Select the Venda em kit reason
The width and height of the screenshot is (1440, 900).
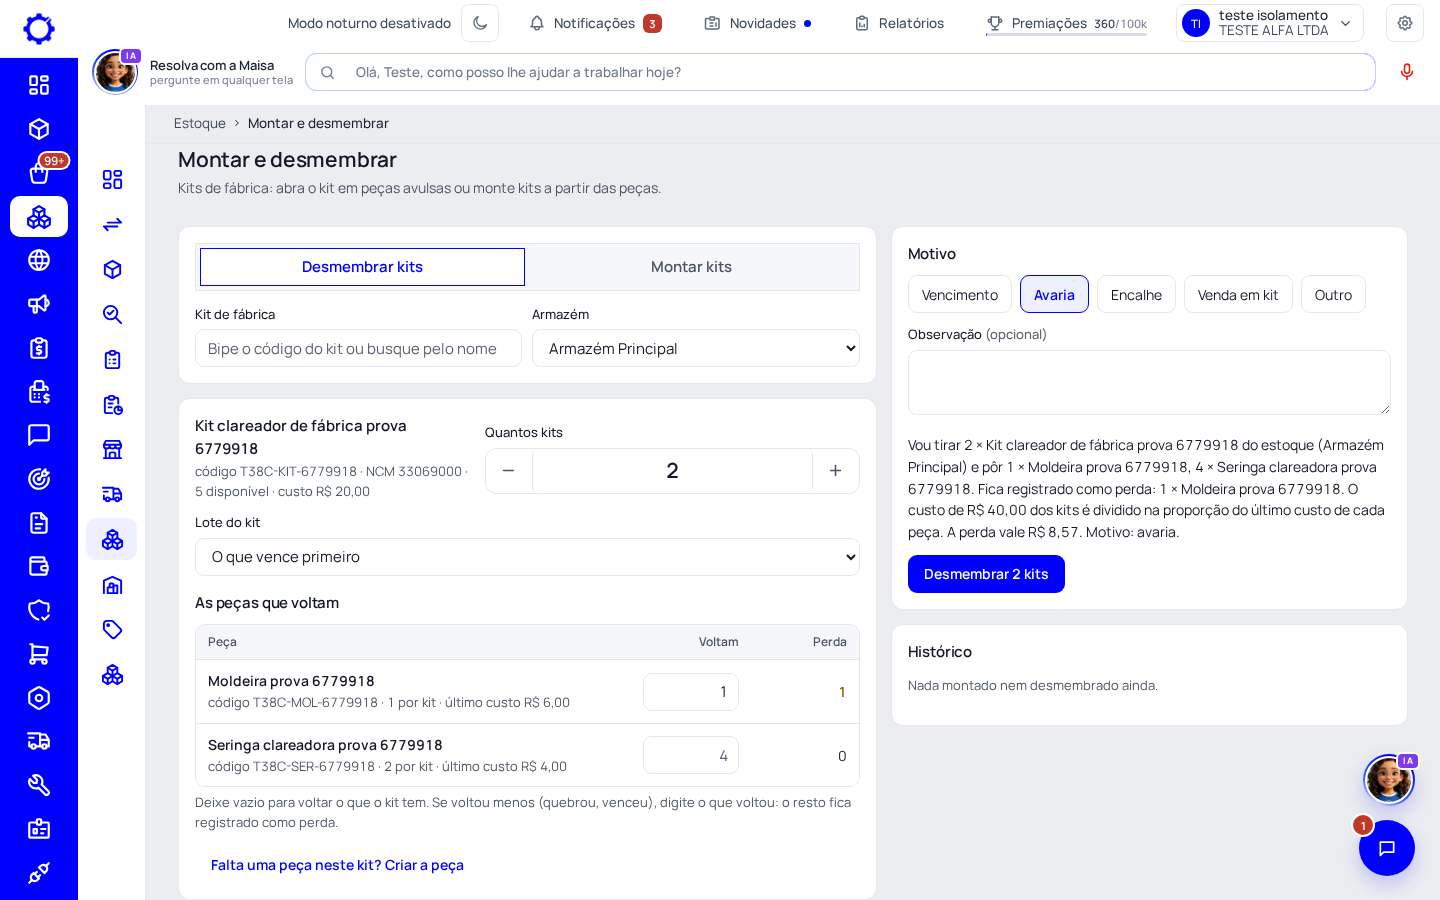point(1238,294)
